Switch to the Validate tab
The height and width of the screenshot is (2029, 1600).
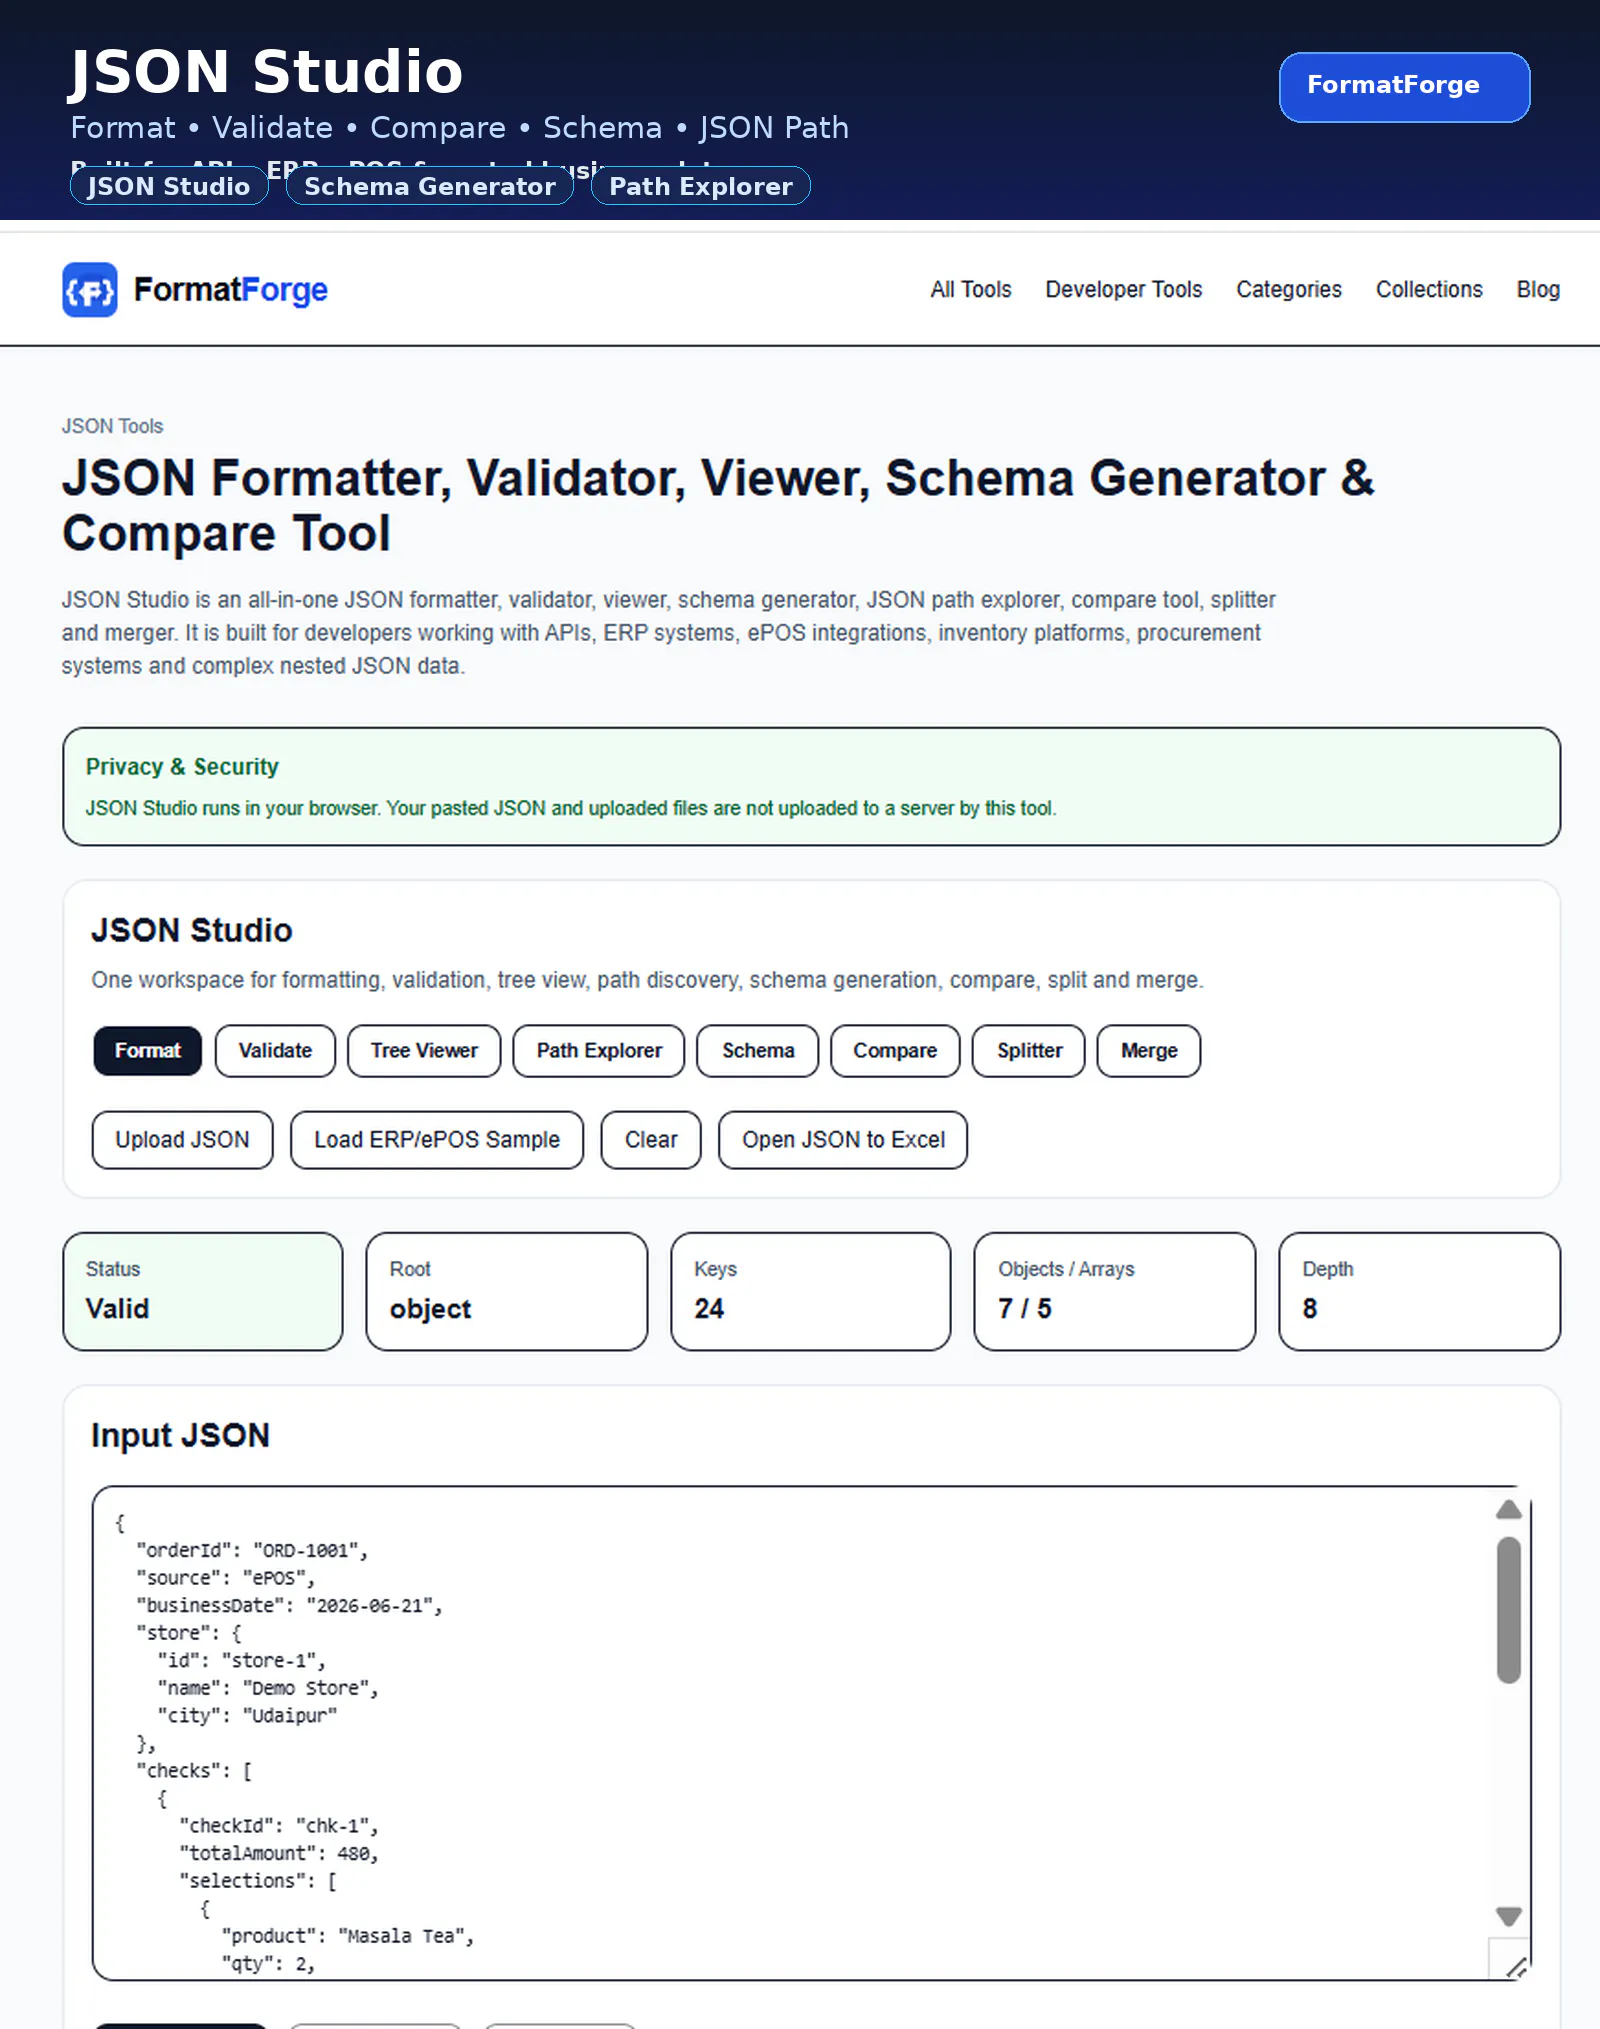[x=275, y=1051]
